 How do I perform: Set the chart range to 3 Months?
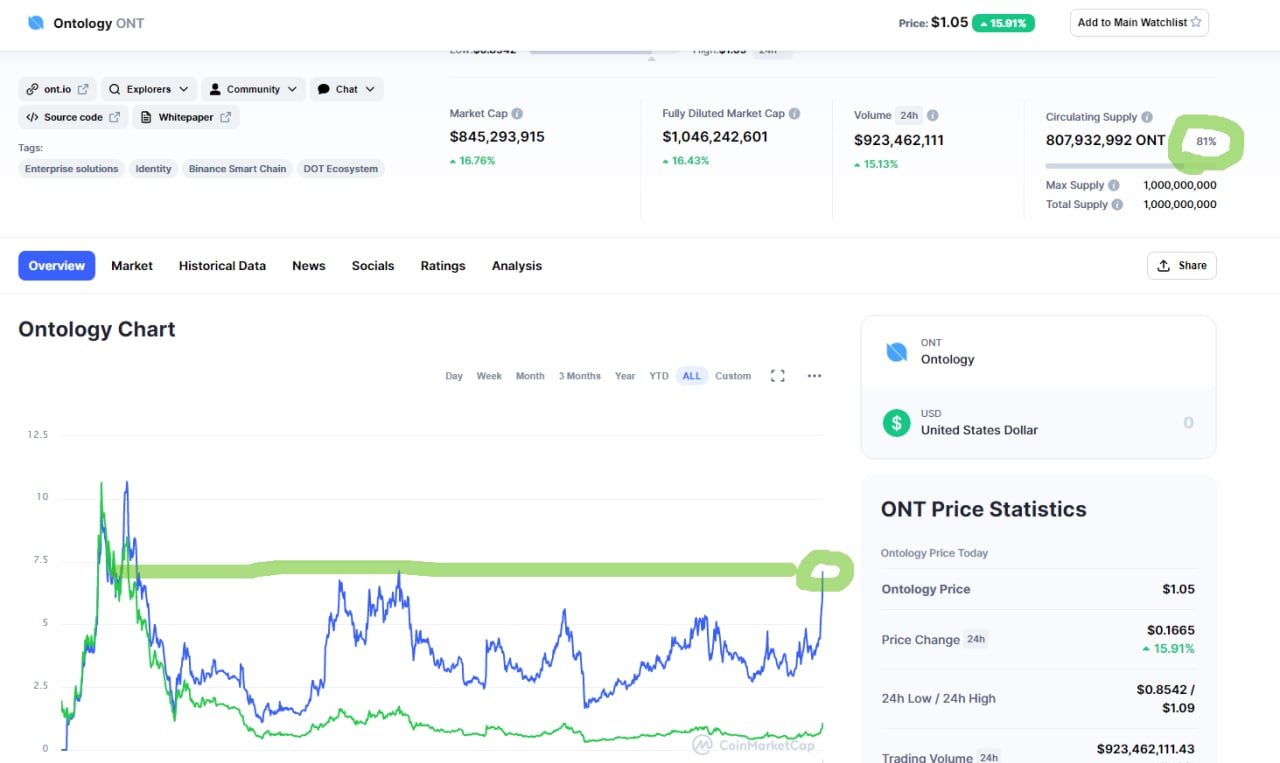[580, 376]
